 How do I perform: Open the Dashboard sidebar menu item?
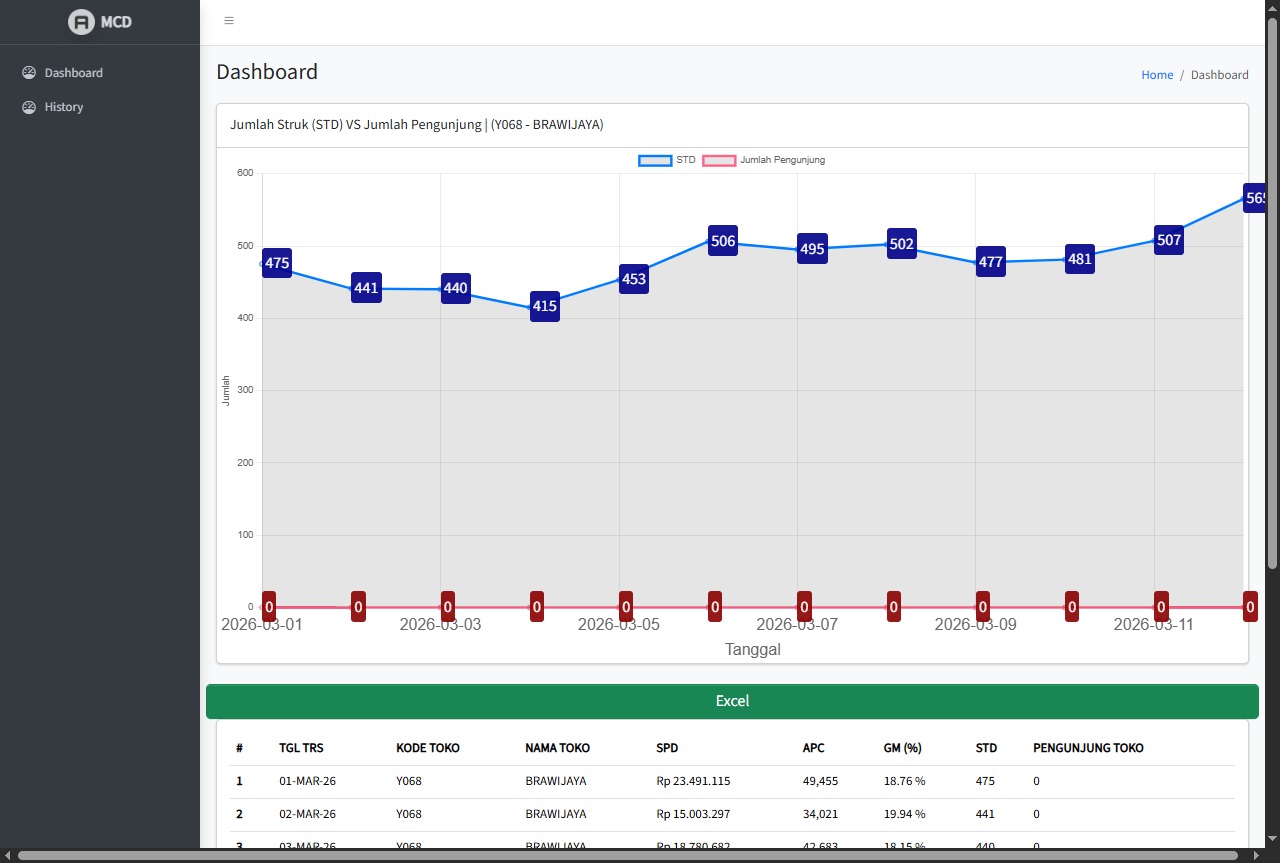pos(100,73)
